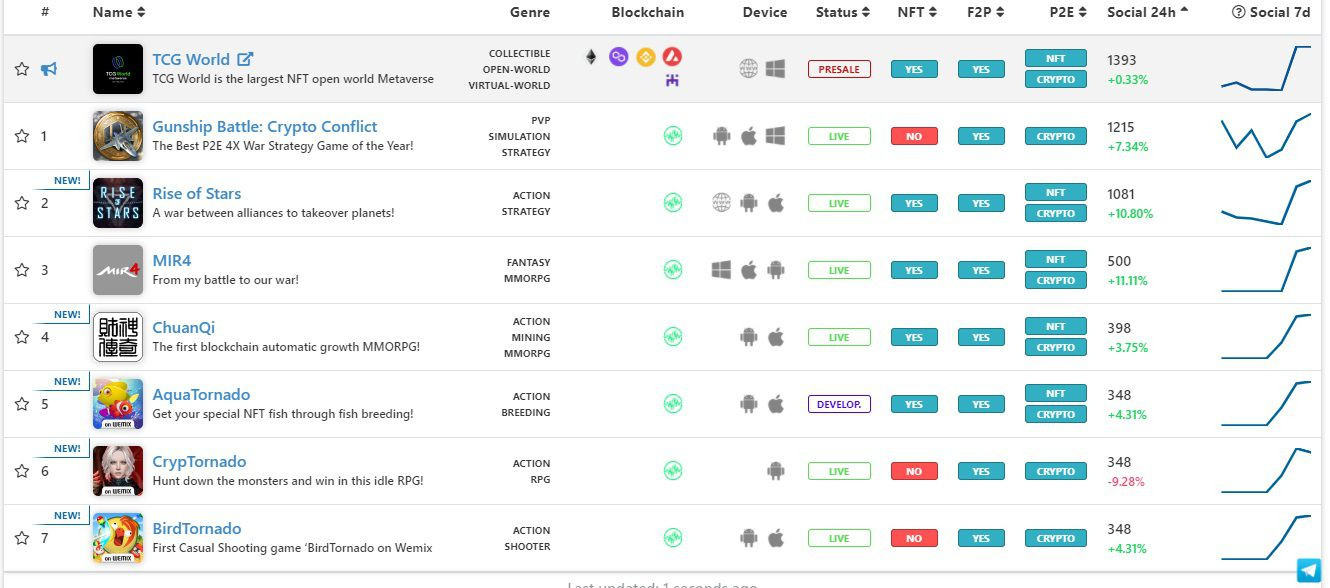
Task: Click the Wemix blockchain icon in BirdTornado row
Action: coord(673,538)
